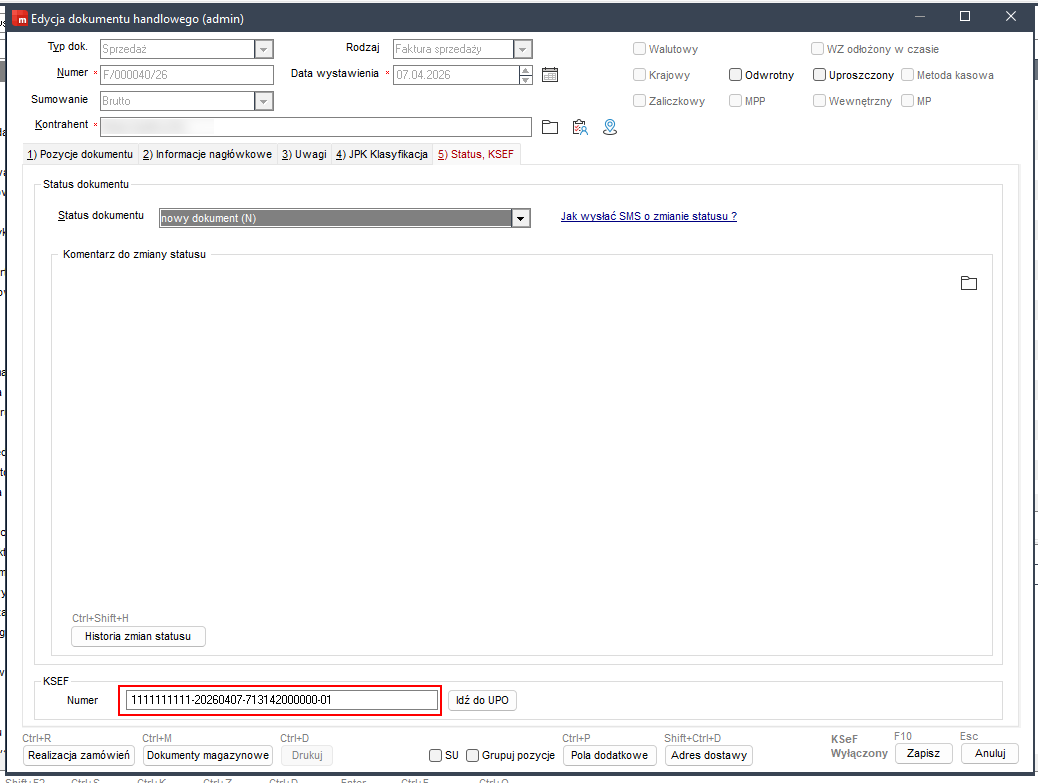Open the JPK Klasyfikacja tab
The height and width of the screenshot is (783, 1038).
pos(381,154)
